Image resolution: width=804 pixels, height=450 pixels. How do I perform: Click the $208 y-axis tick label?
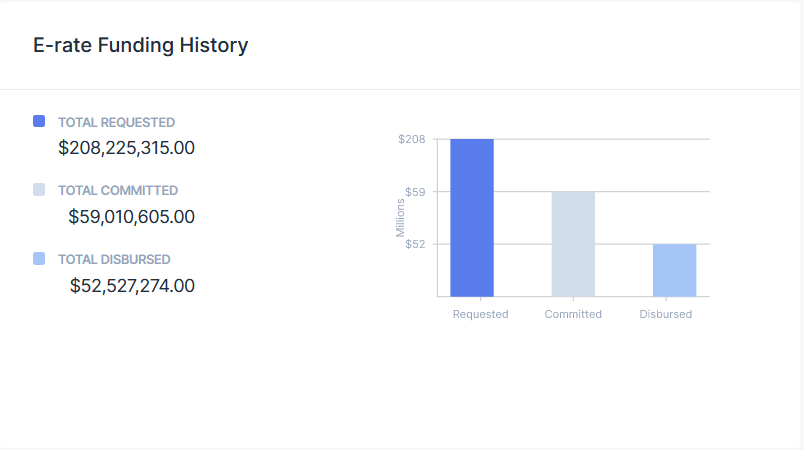point(412,139)
